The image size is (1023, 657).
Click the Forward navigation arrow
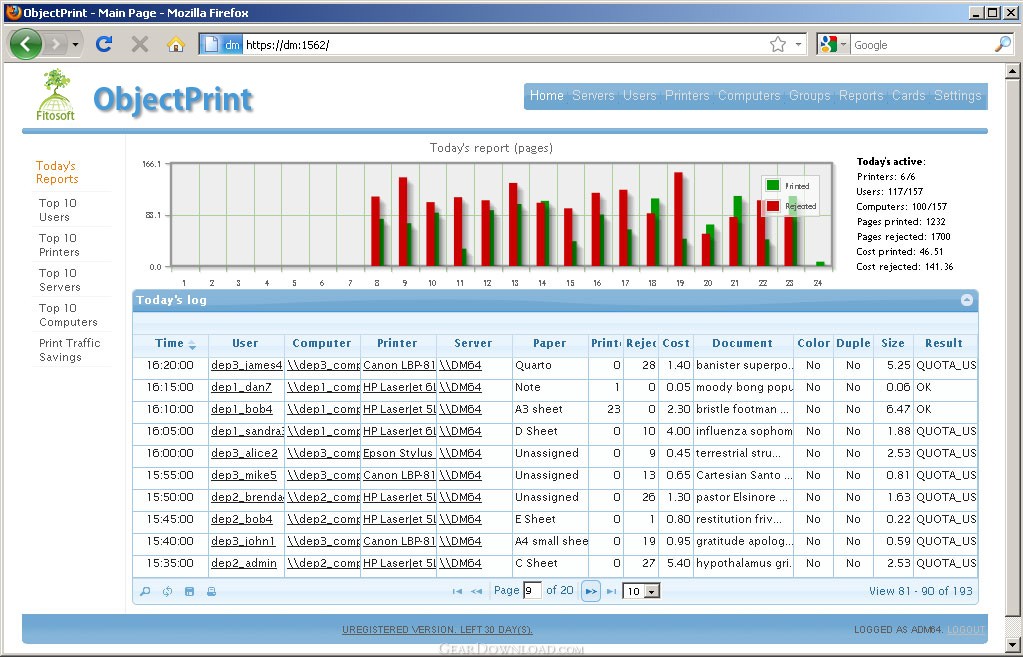pyautogui.click(x=55, y=44)
